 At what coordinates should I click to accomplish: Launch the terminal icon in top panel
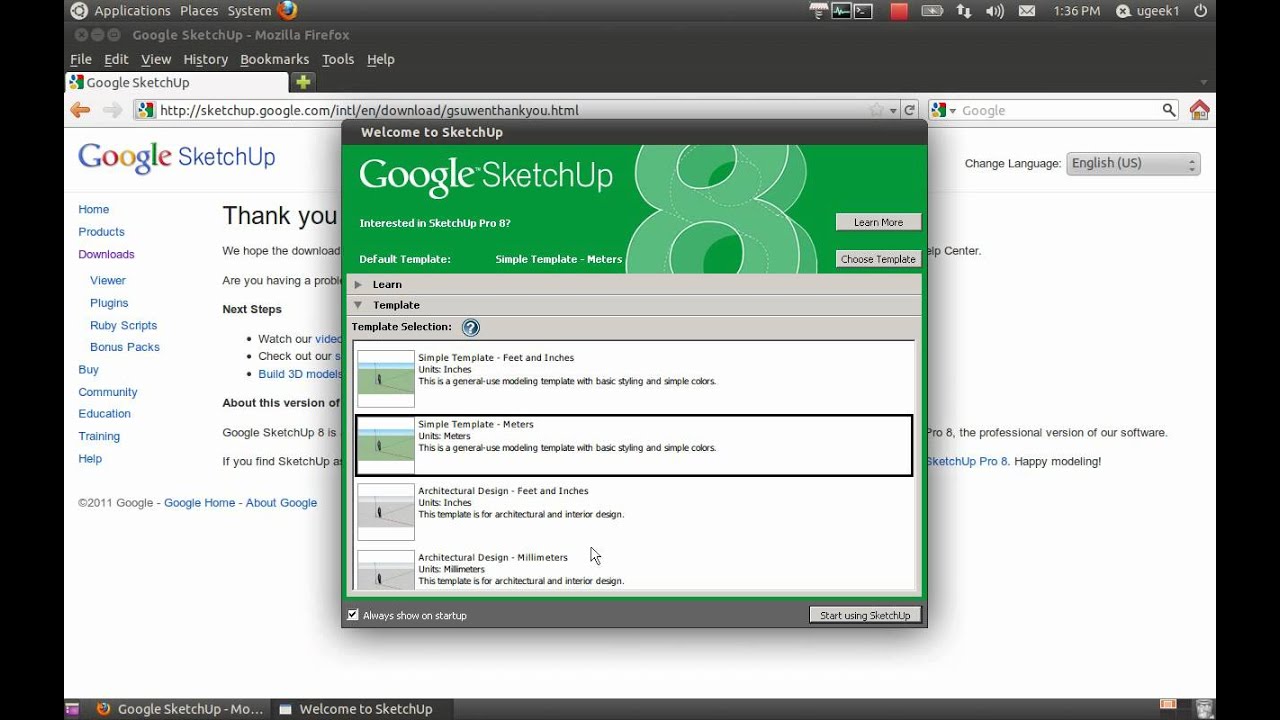(863, 11)
